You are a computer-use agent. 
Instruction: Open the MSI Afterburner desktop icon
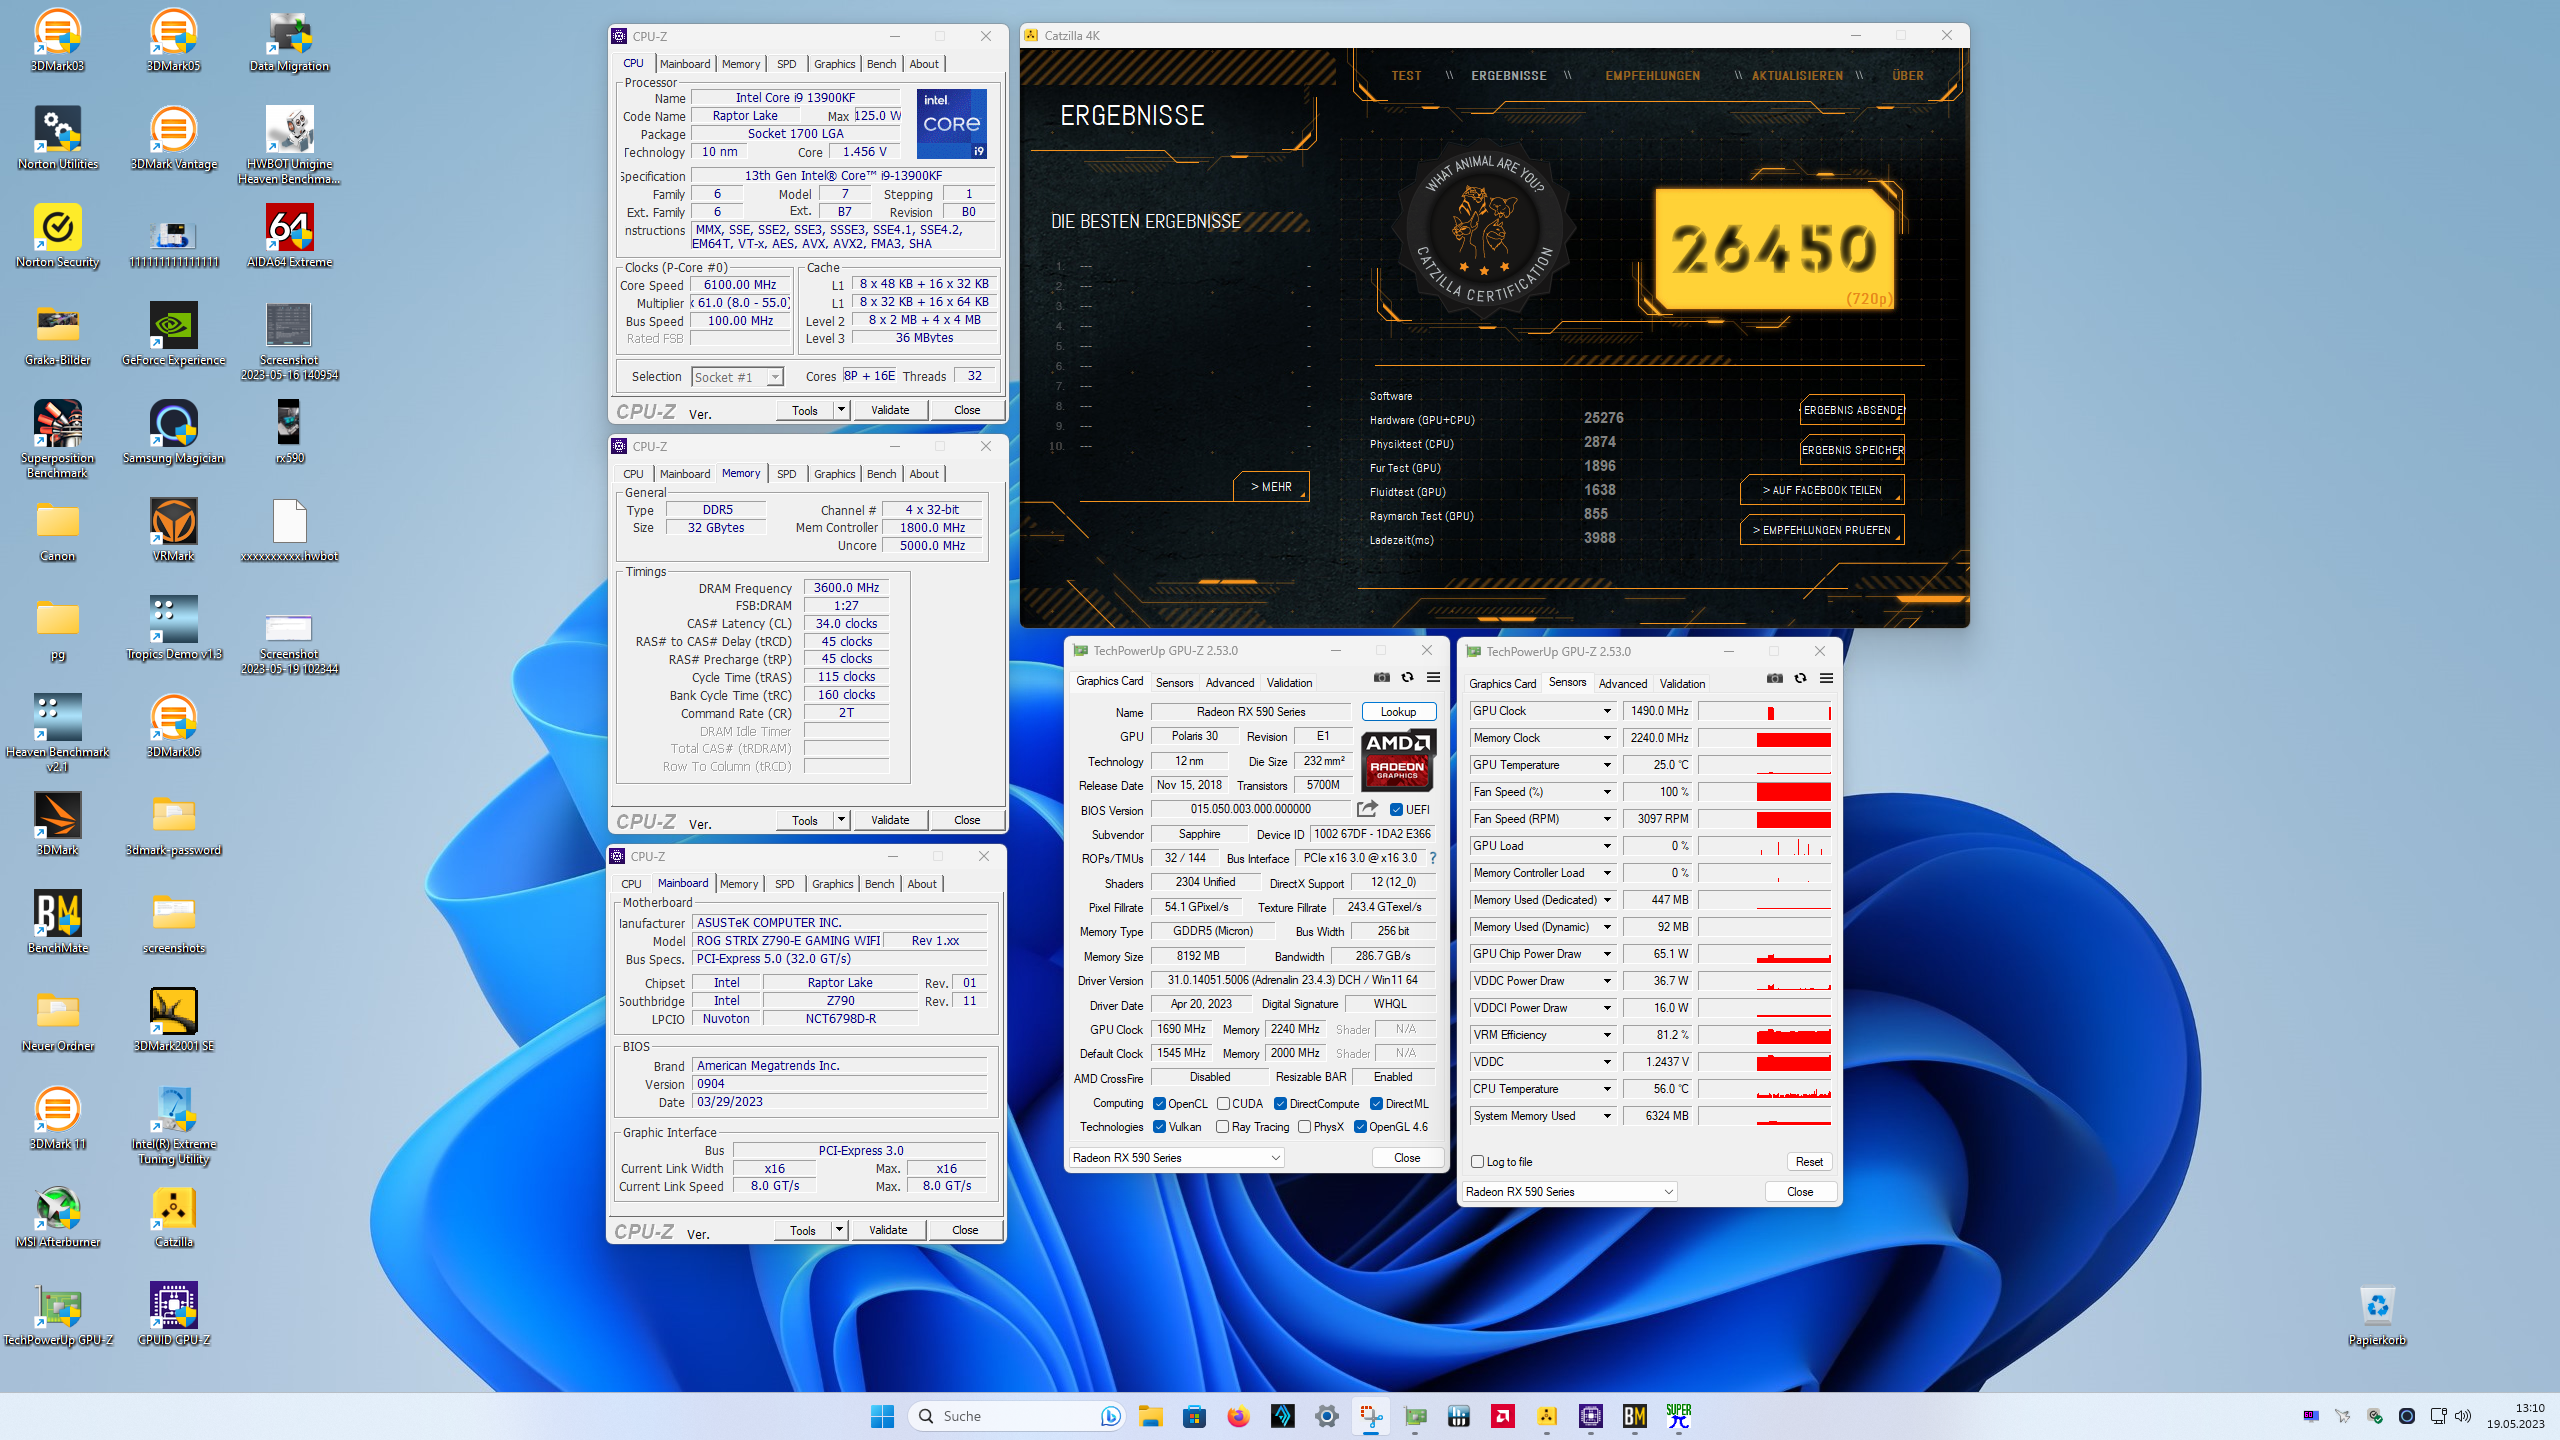click(58, 1217)
